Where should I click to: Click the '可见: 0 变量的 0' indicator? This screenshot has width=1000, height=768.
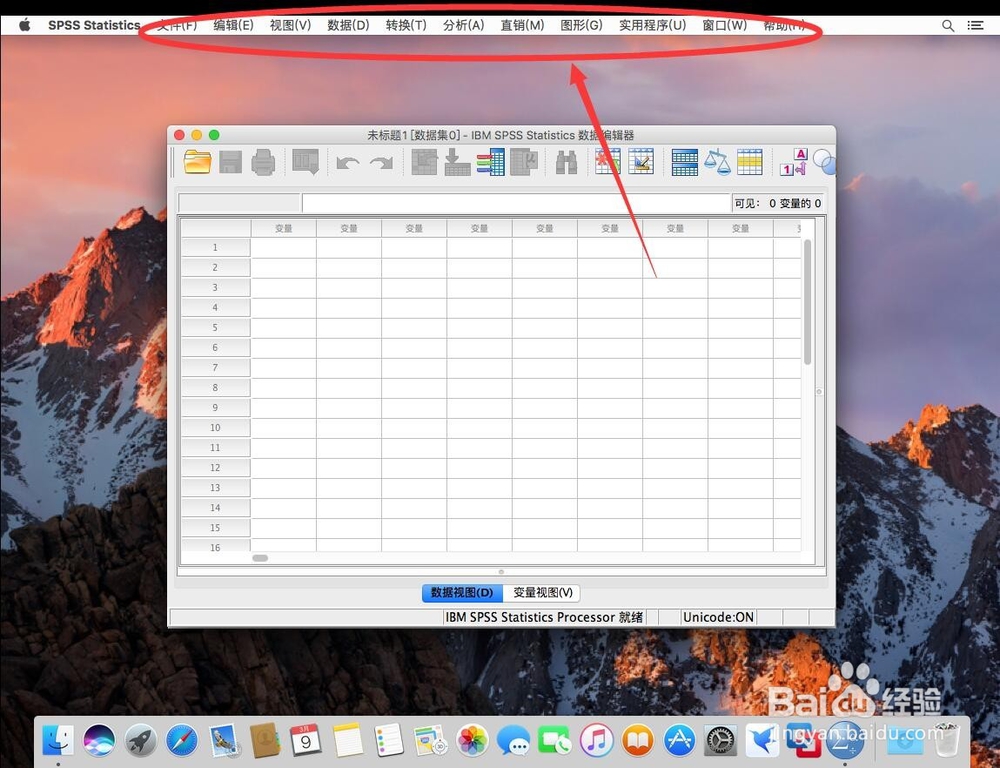tap(778, 203)
